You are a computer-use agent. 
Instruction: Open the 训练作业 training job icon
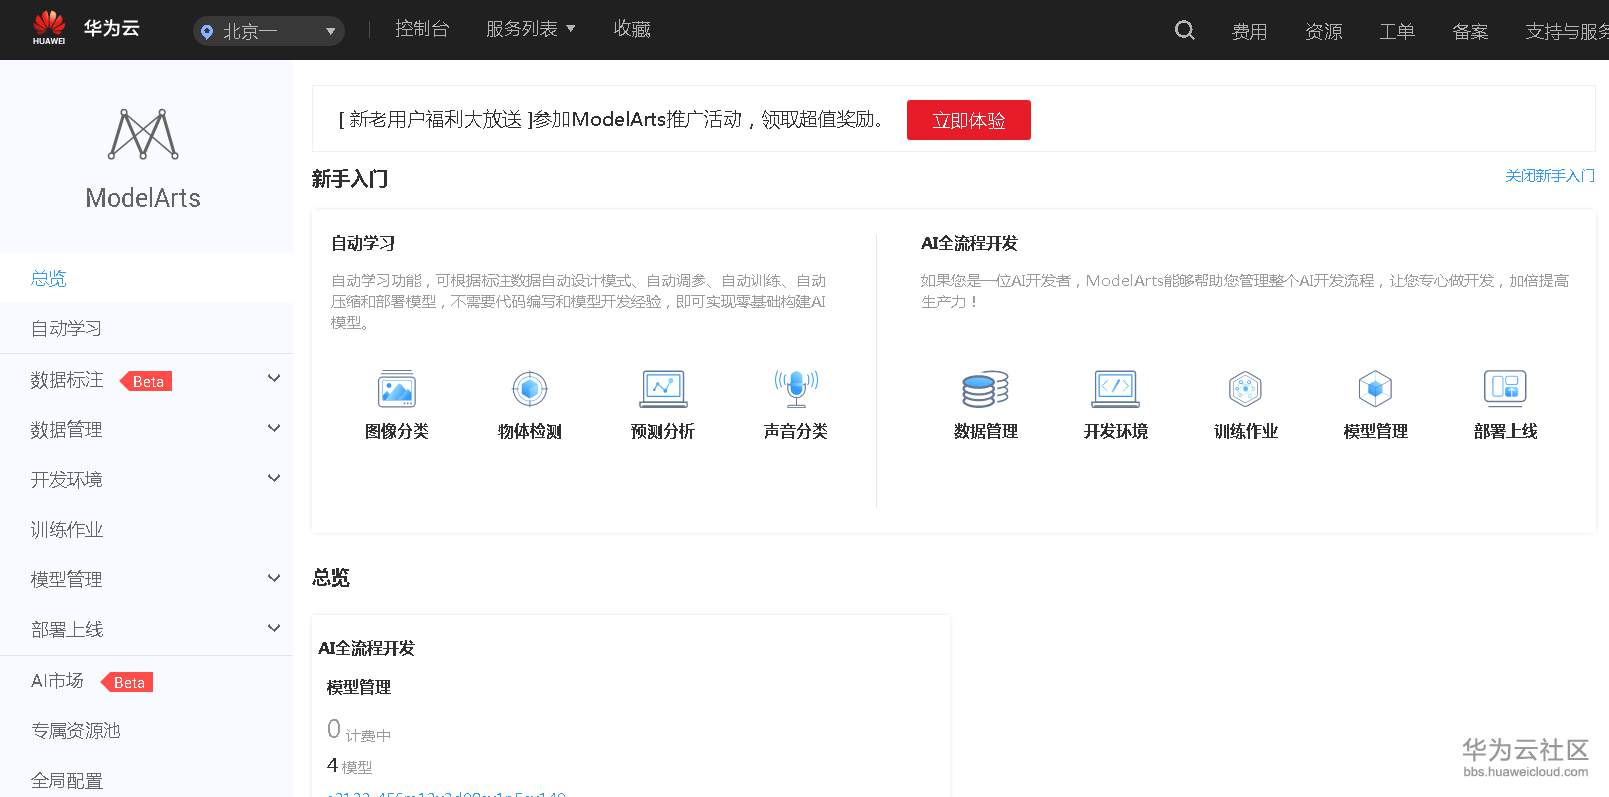coord(1246,388)
